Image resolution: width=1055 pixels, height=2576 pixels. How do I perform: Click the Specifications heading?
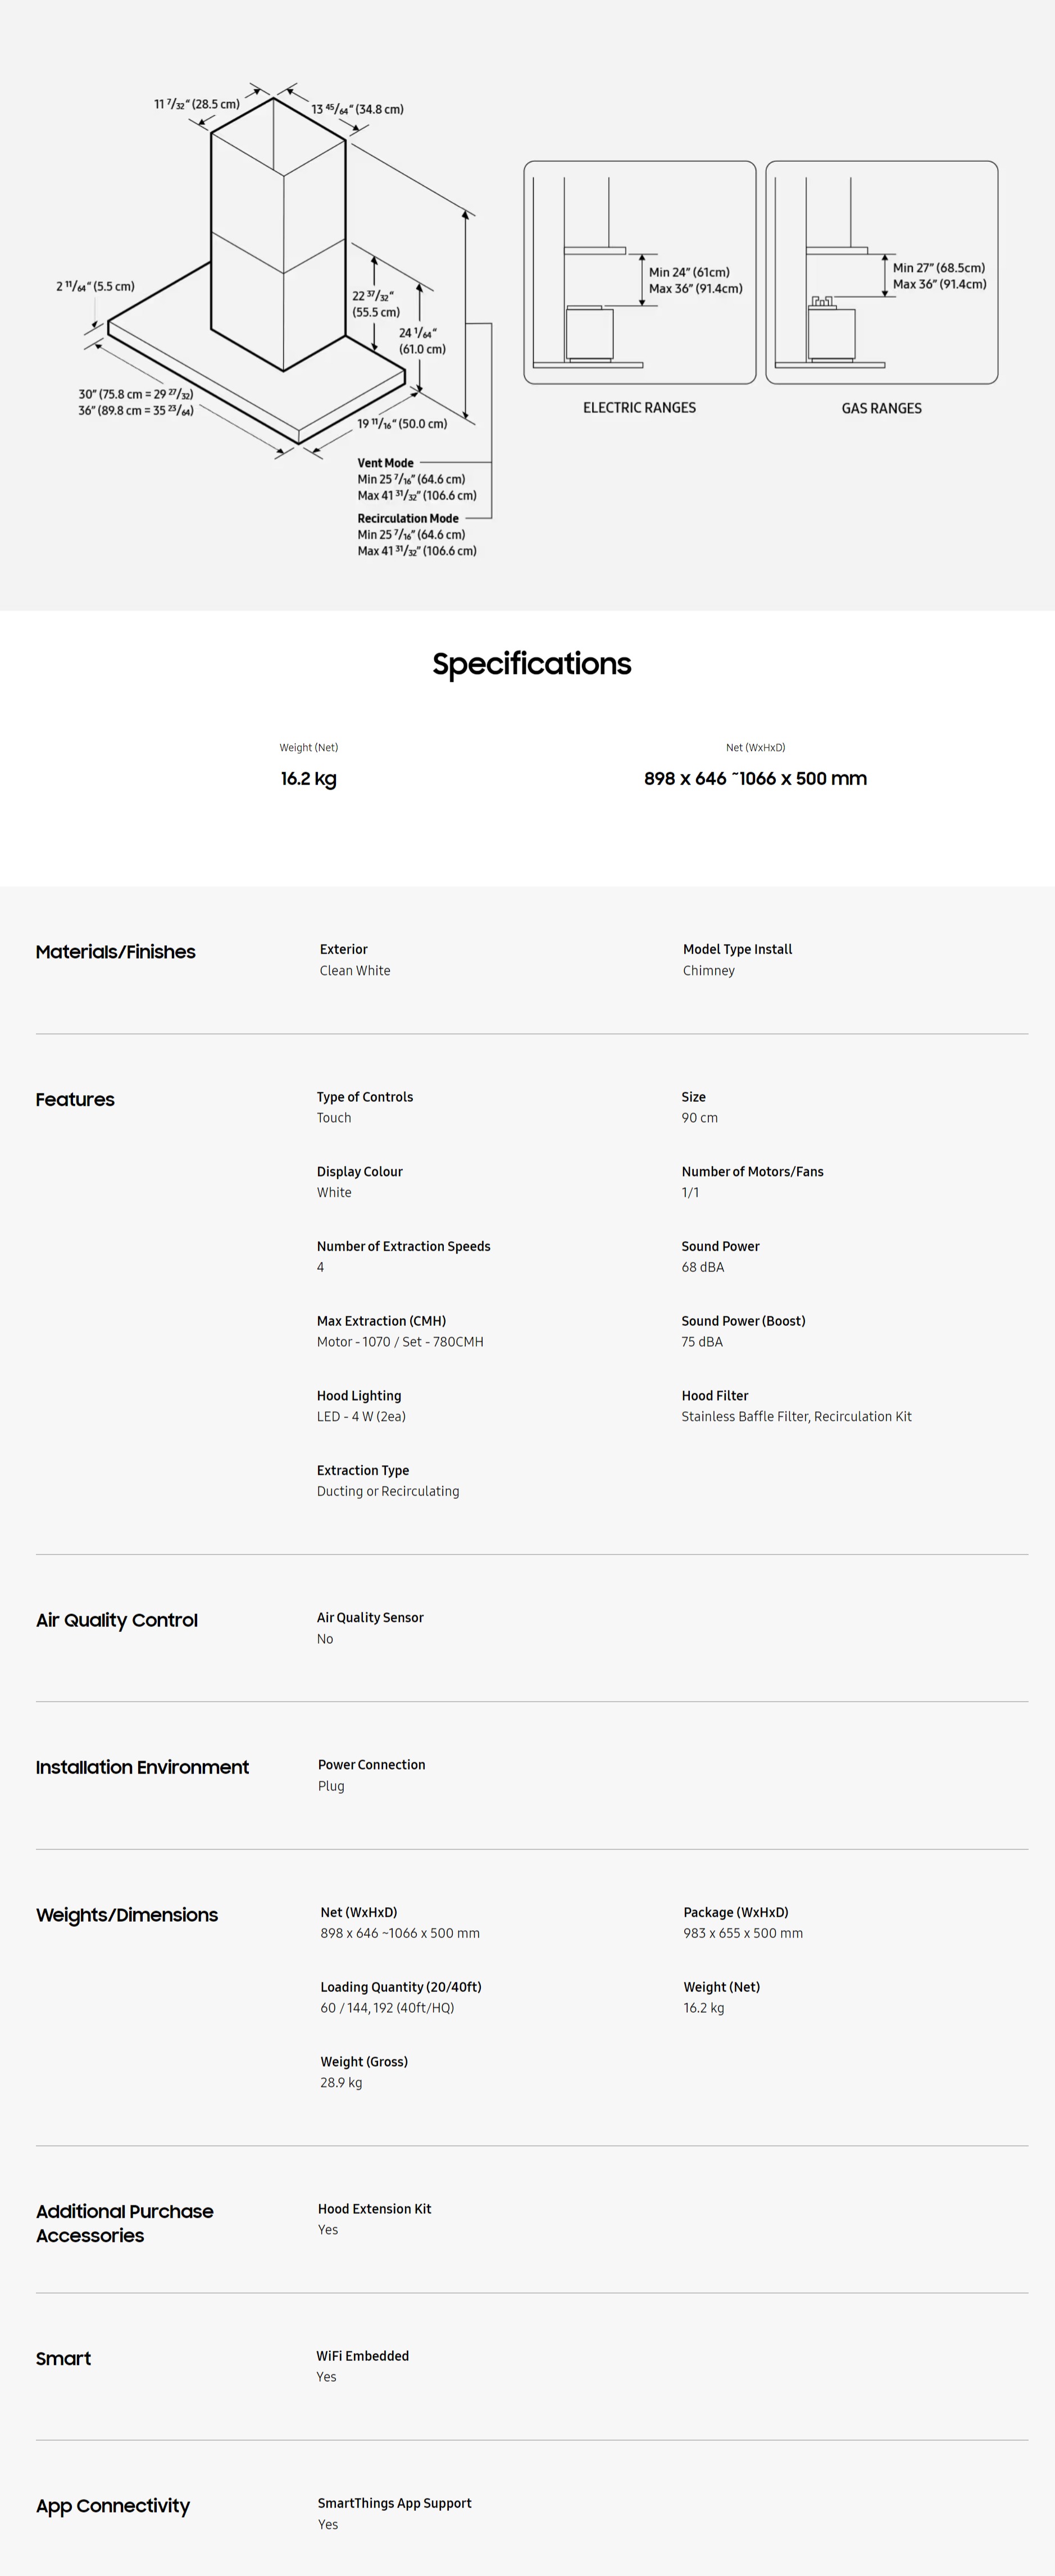532,664
